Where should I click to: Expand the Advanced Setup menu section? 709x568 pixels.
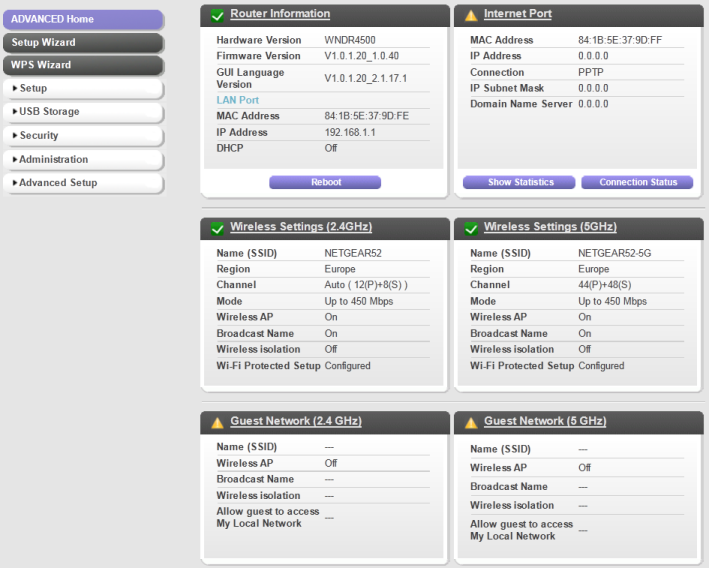coord(83,183)
